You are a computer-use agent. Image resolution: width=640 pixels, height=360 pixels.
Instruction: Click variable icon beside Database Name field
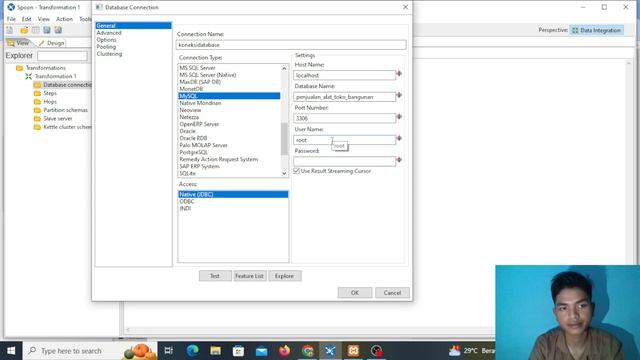[399, 96]
